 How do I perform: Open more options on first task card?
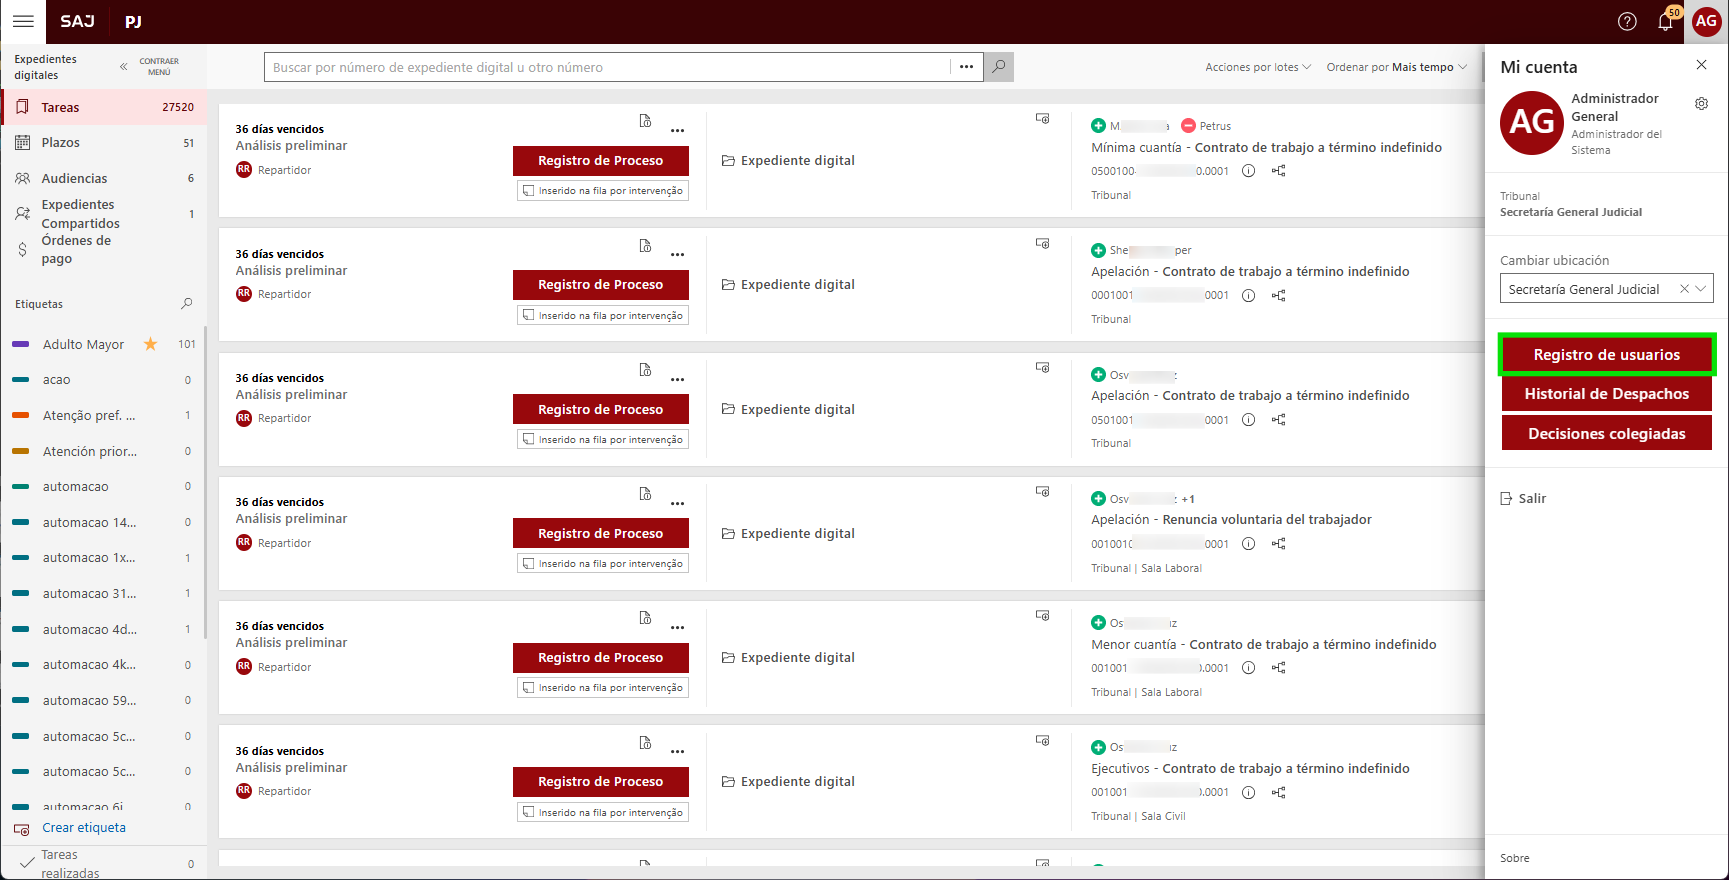[x=677, y=130]
